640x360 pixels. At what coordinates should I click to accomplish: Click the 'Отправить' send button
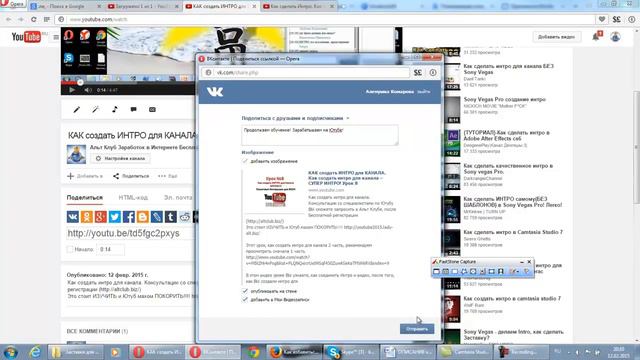coord(417,329)
